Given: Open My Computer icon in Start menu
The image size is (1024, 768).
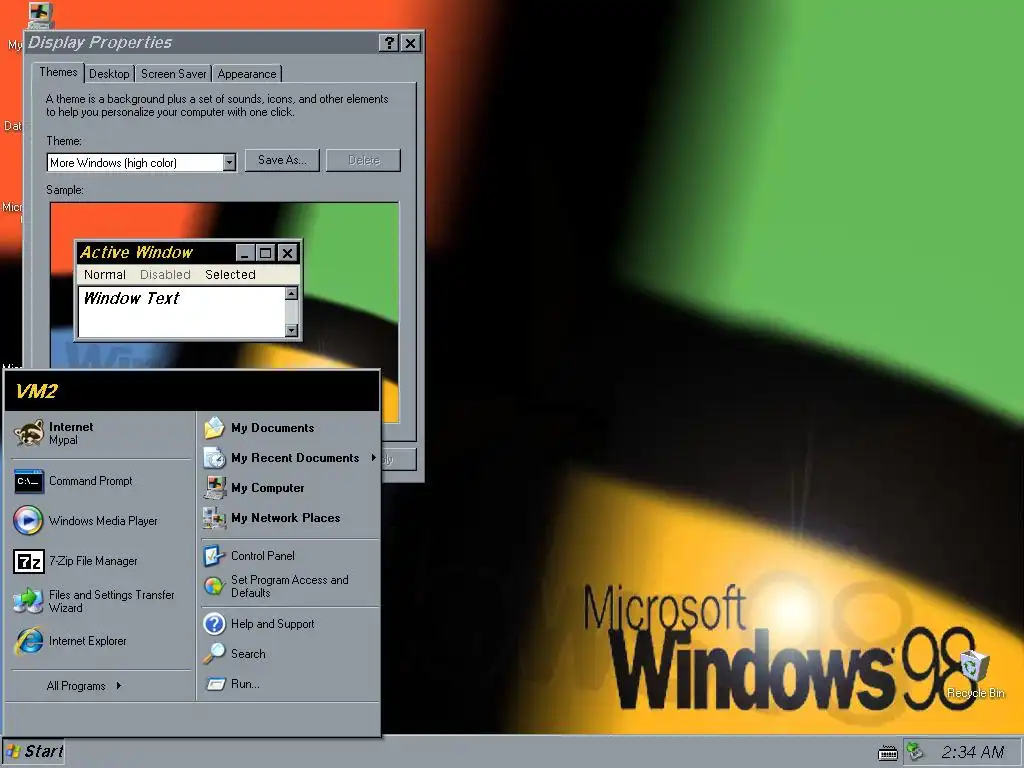Looking at the screenshot, I should pyautogui.click(x=214, y=488).
